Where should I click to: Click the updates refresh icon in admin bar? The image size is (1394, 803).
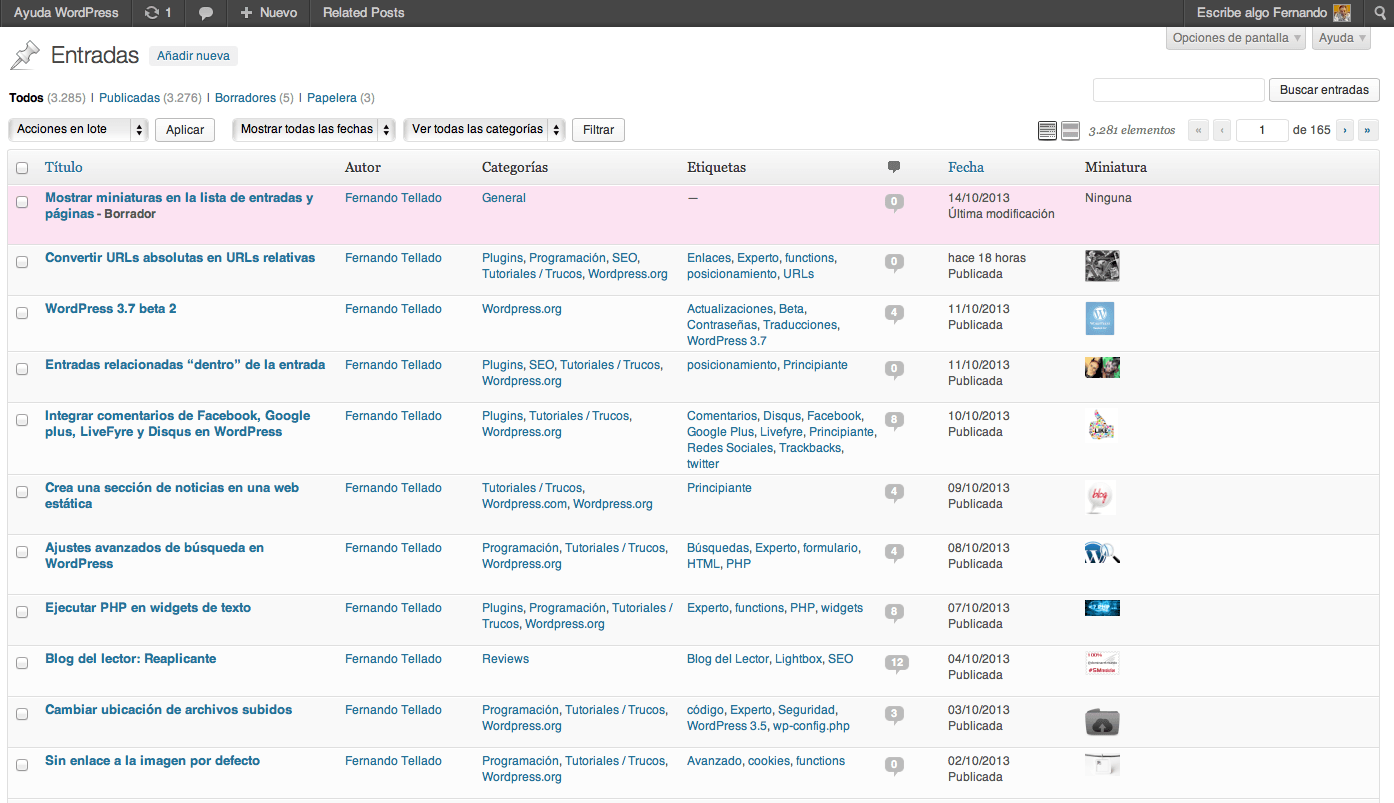tap(151, 13)
